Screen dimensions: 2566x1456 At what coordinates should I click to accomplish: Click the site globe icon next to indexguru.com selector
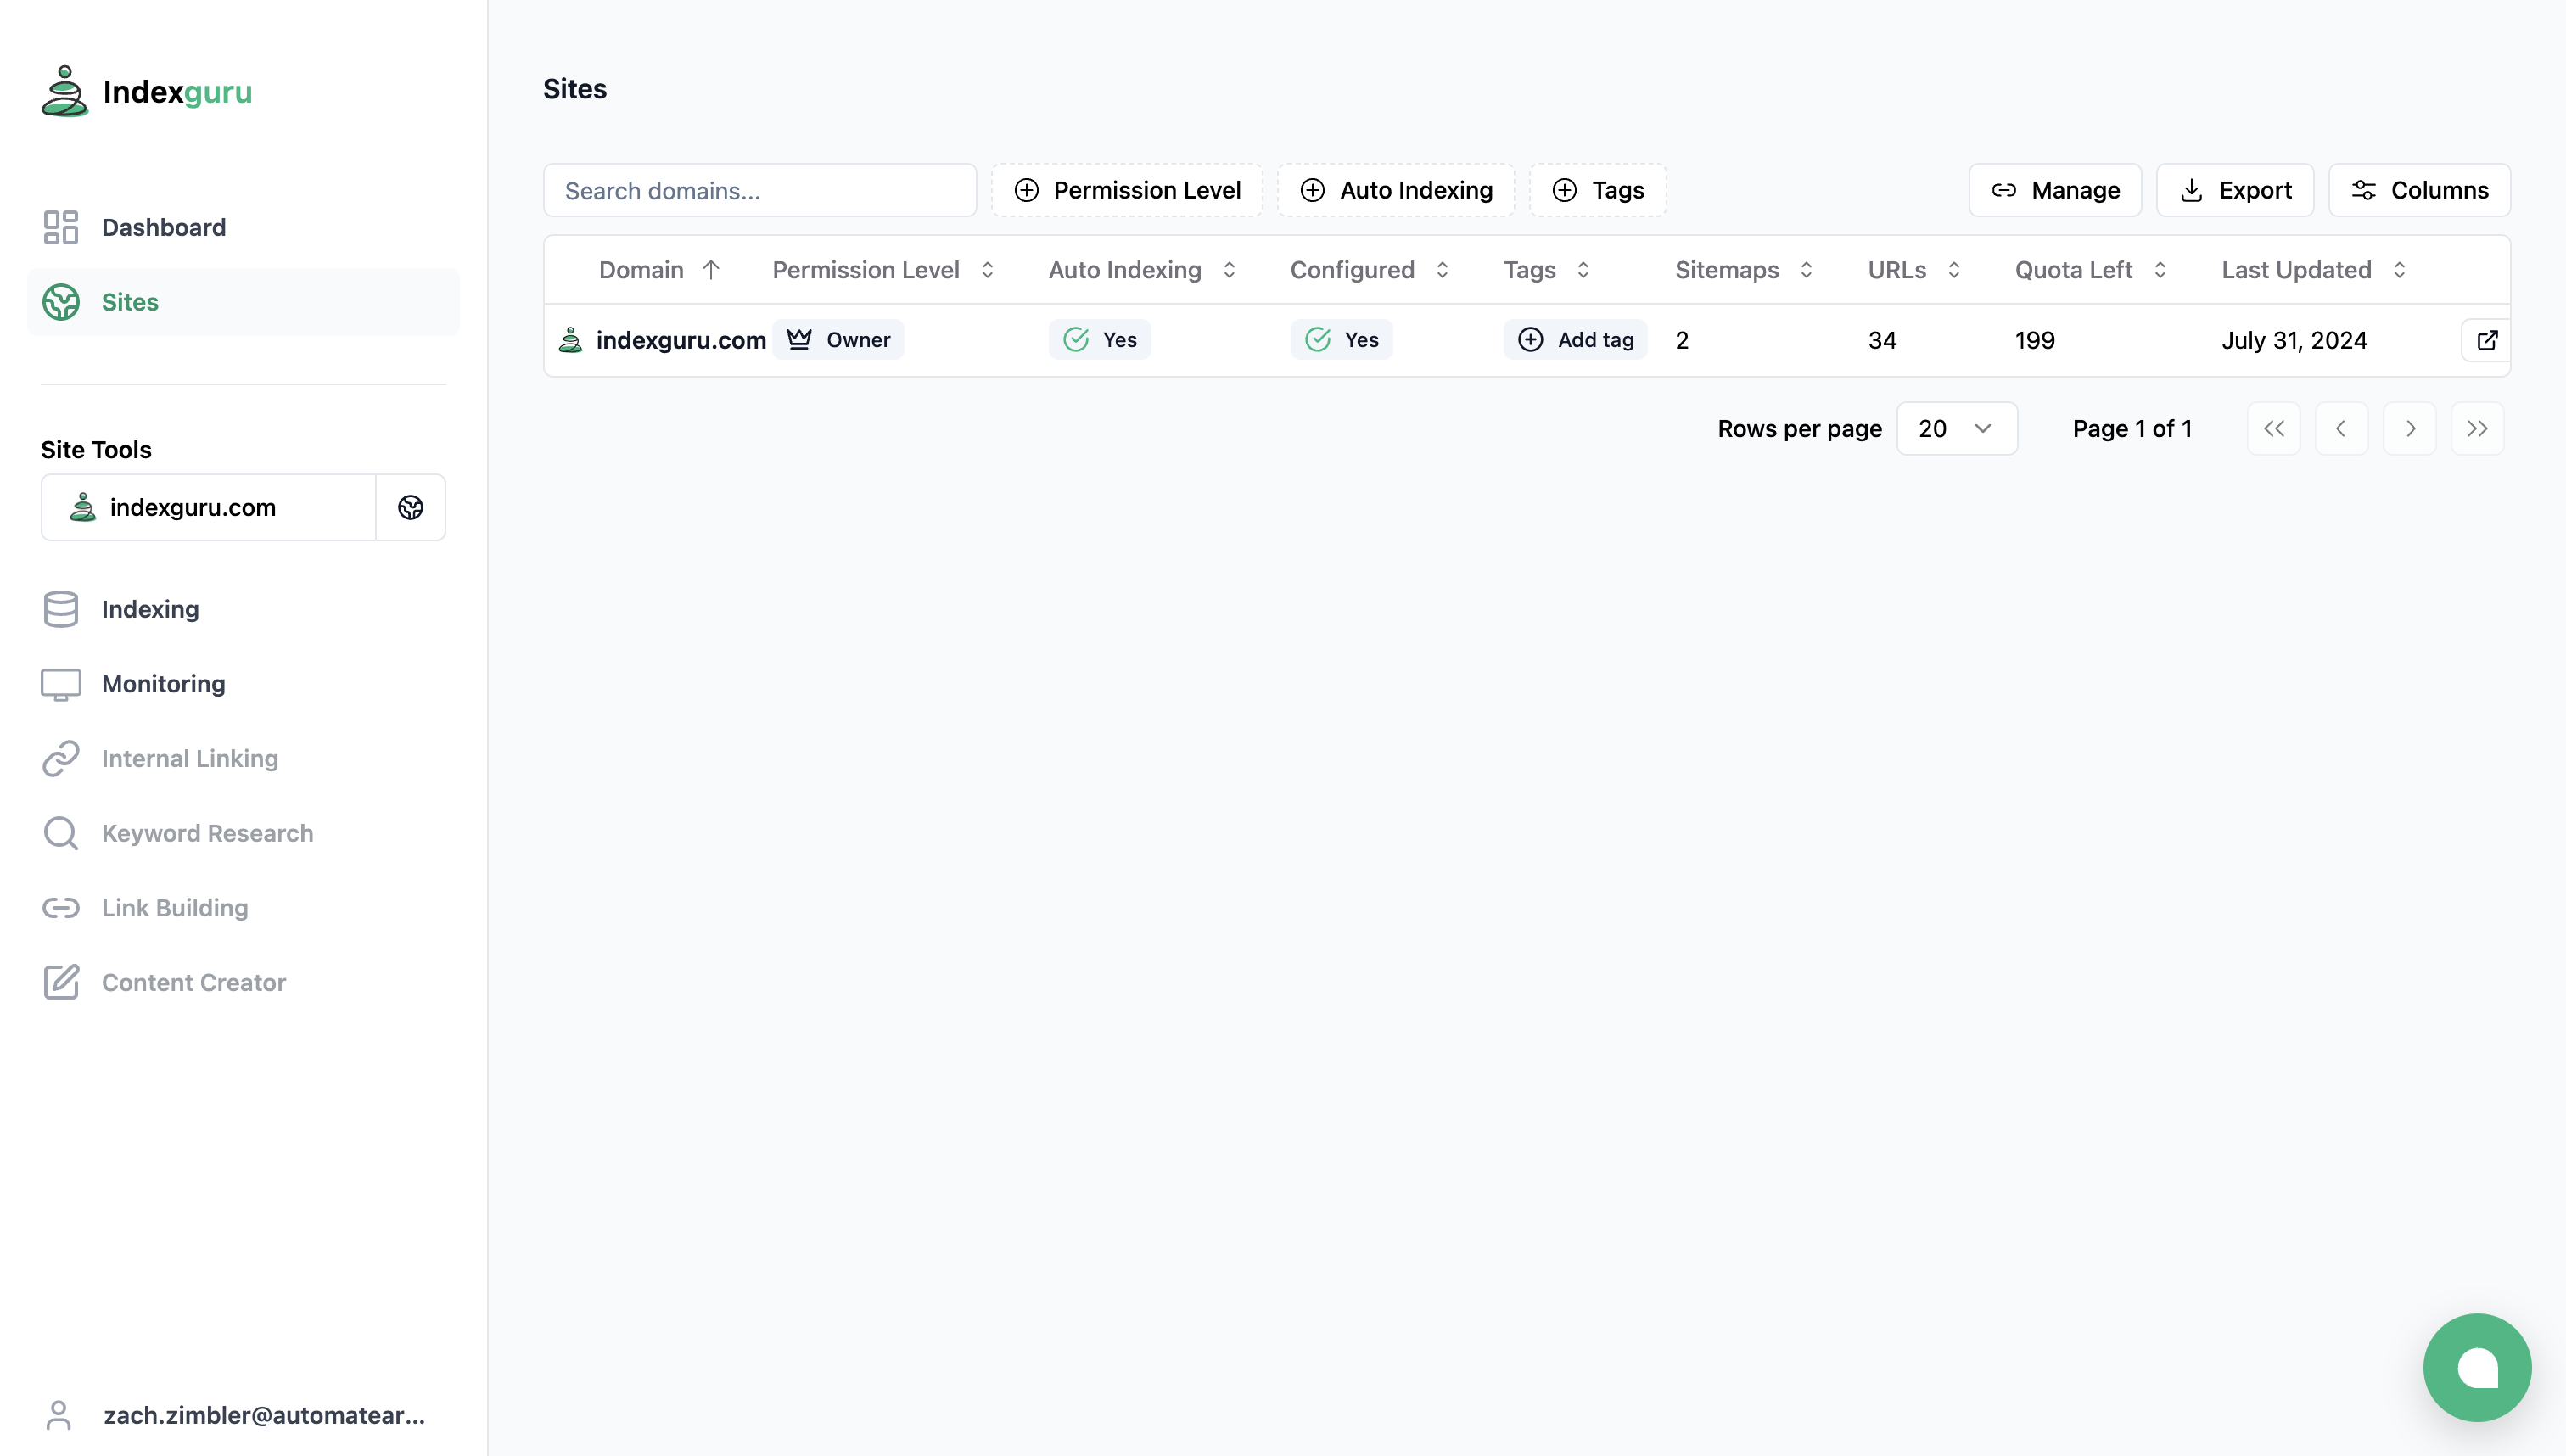tap(410, 507)
